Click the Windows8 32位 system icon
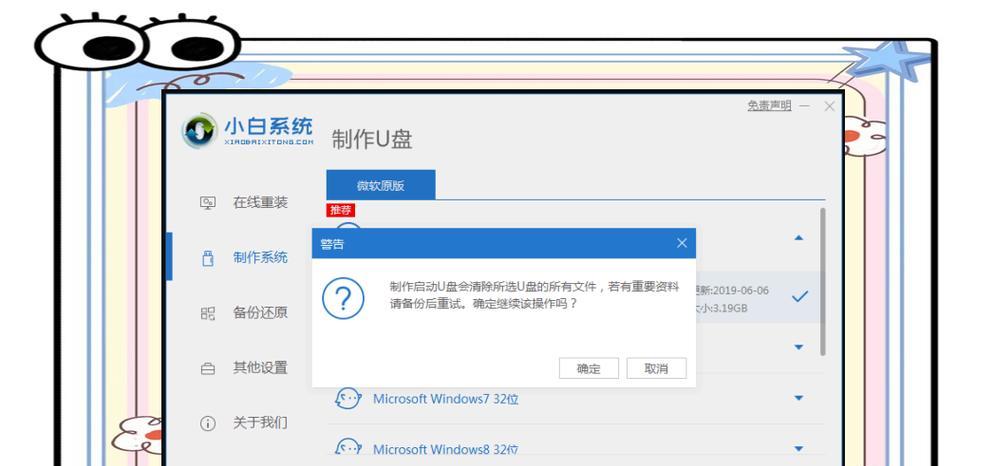 click(x=347, y=448)
